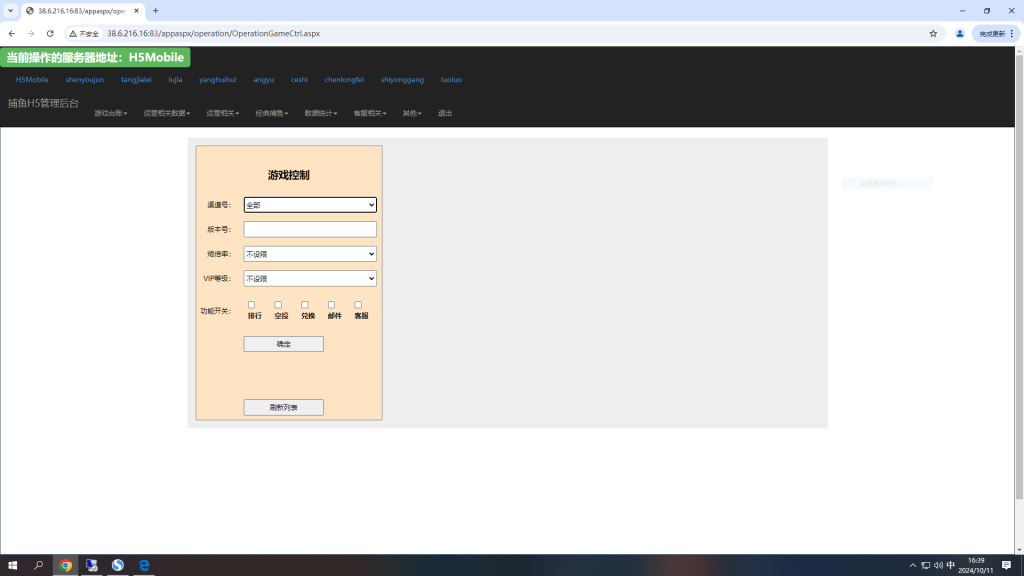Open the Chrome profile avatar icon

960,33
